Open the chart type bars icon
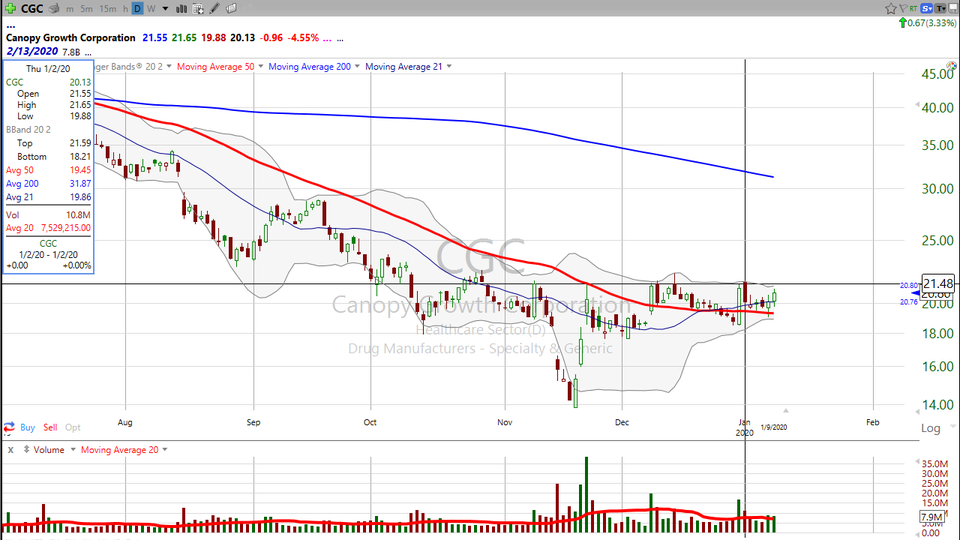Screen dimensions: 960x540 pyautogui.click(x=181, y=9)
